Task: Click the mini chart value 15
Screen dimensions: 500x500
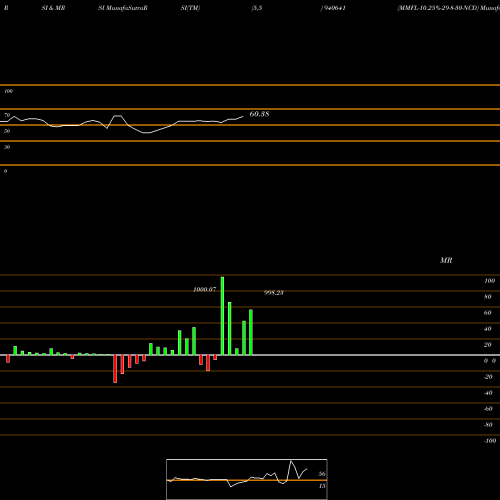Action: [x=322, y=486]
